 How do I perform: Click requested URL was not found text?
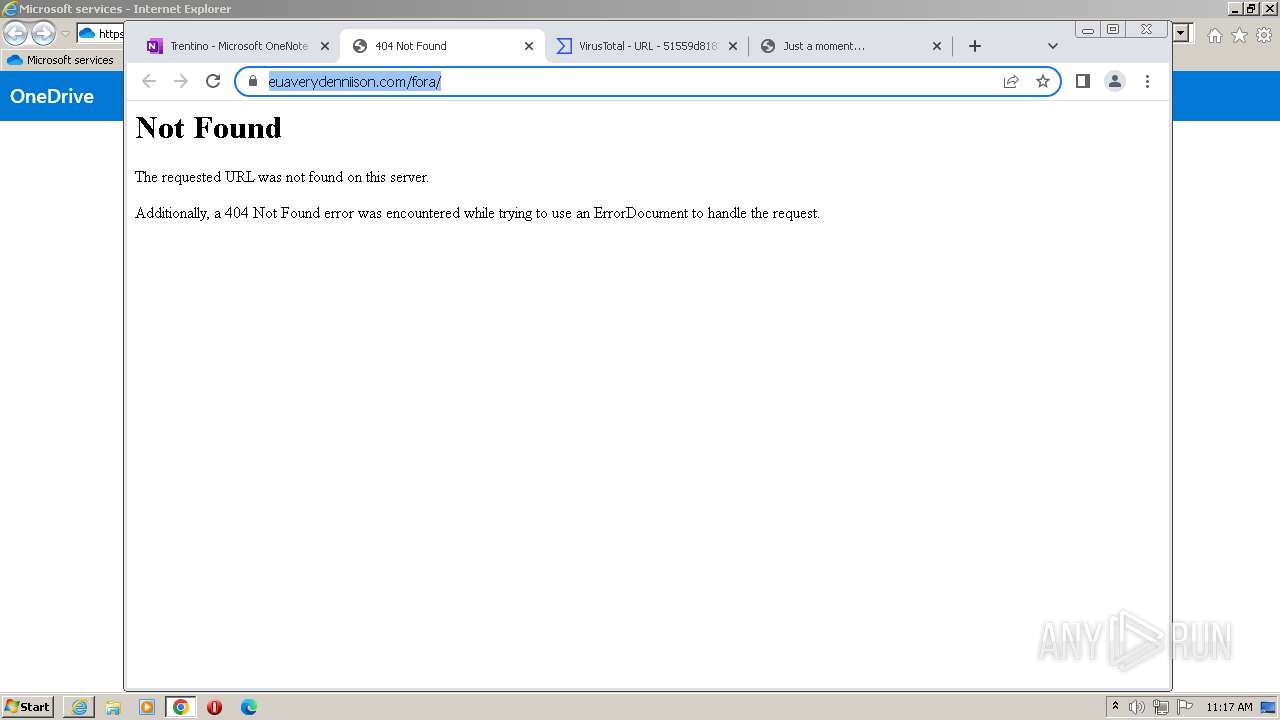point(282,177)
